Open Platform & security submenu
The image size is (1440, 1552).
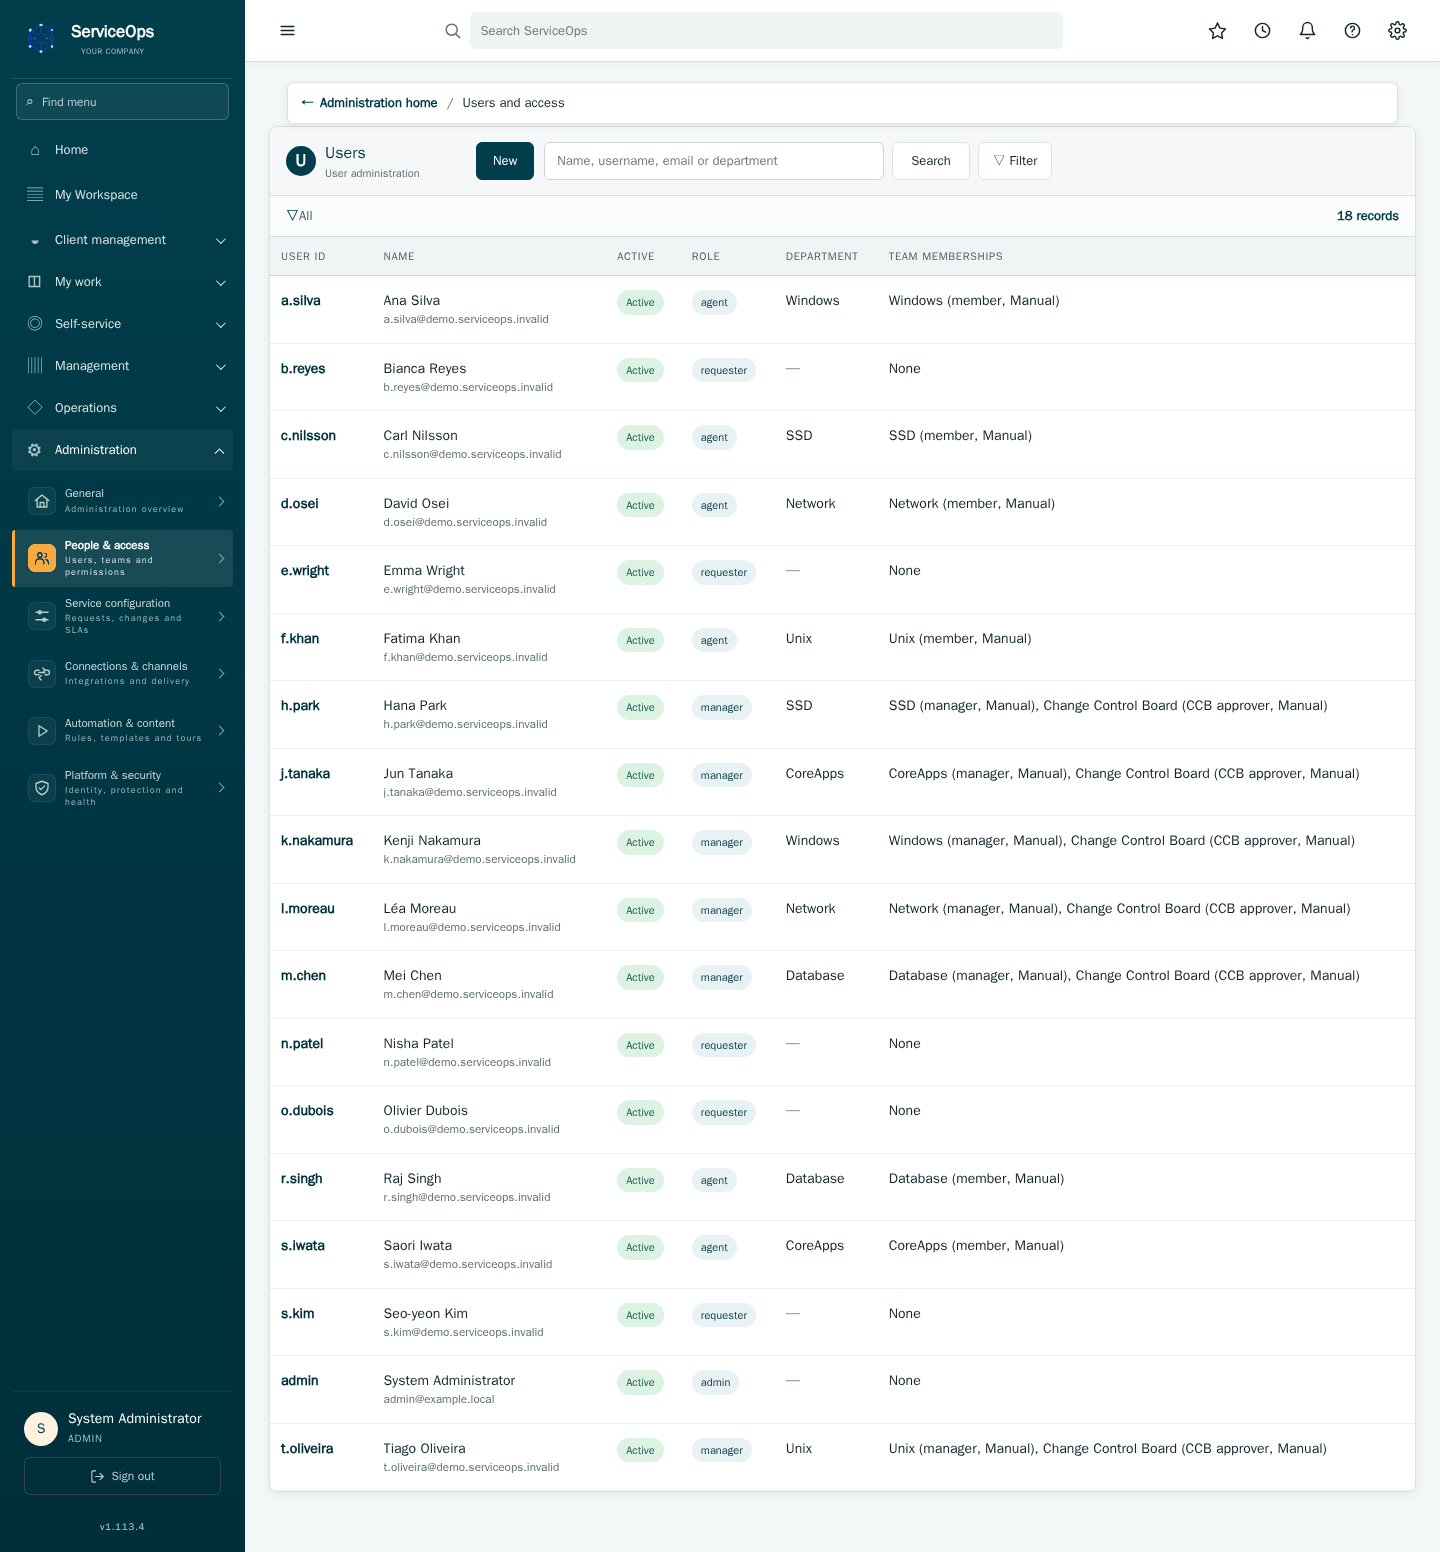tap(122, 788)
